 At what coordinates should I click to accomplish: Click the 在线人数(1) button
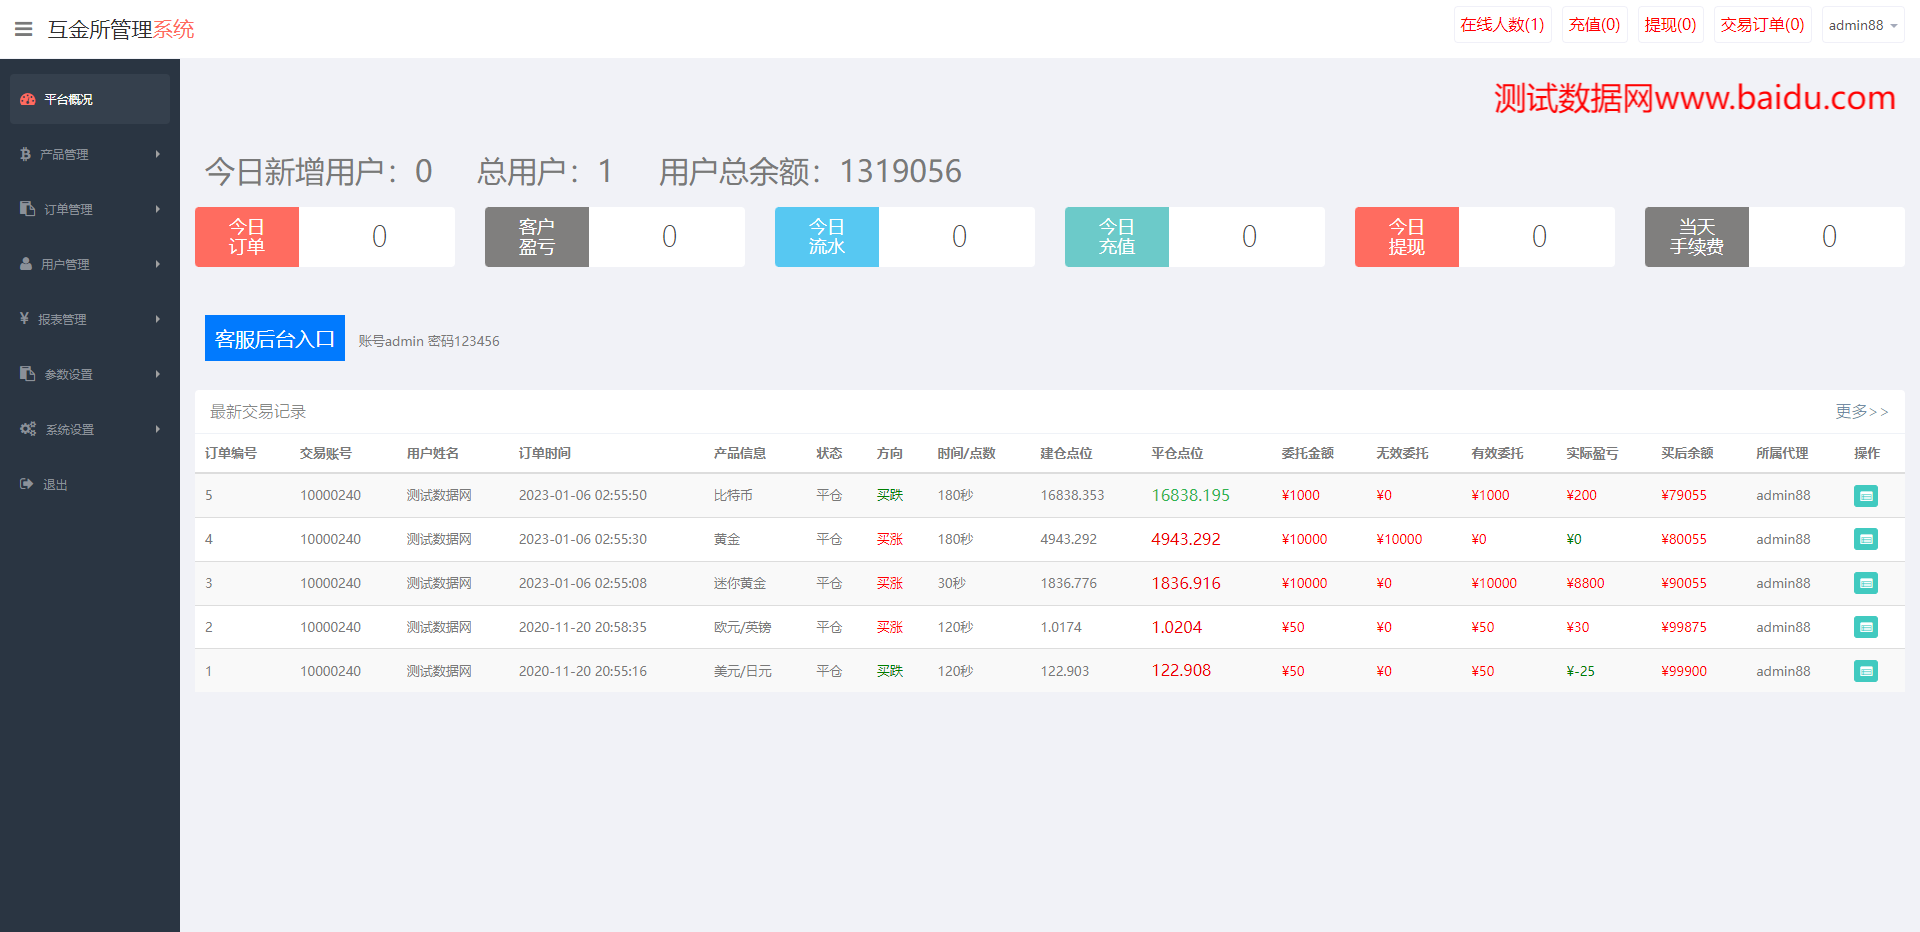(1502, 25)
